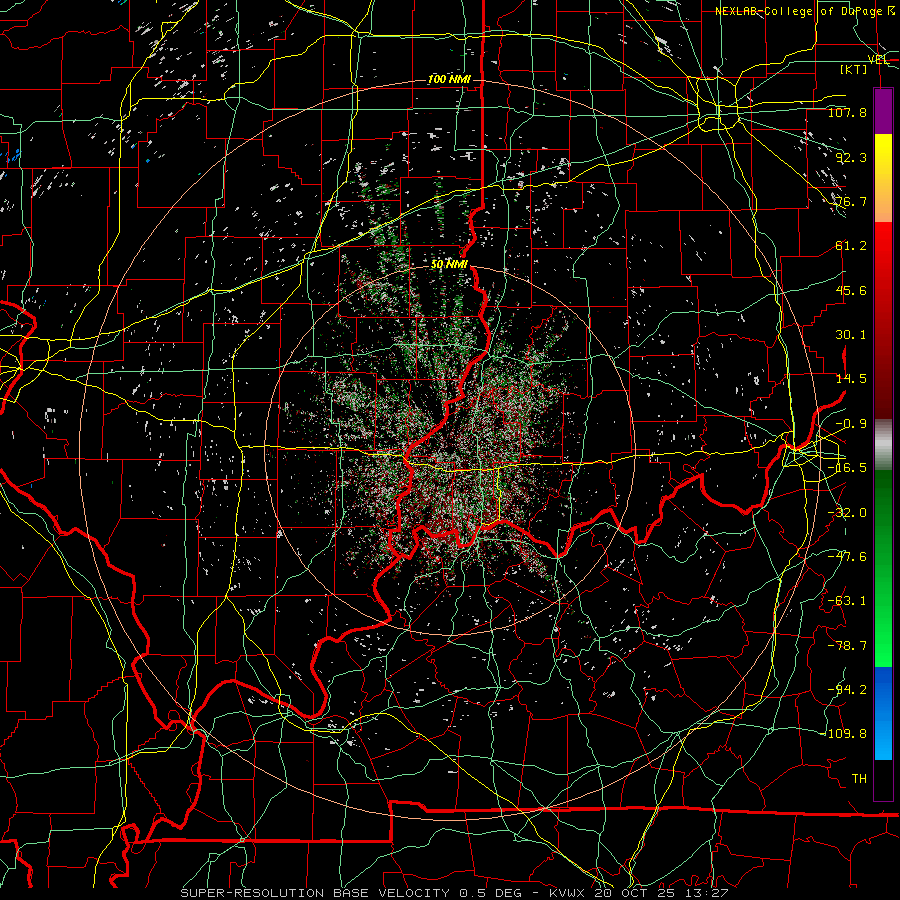Click the -32.0 legend value

coord(847,513)
